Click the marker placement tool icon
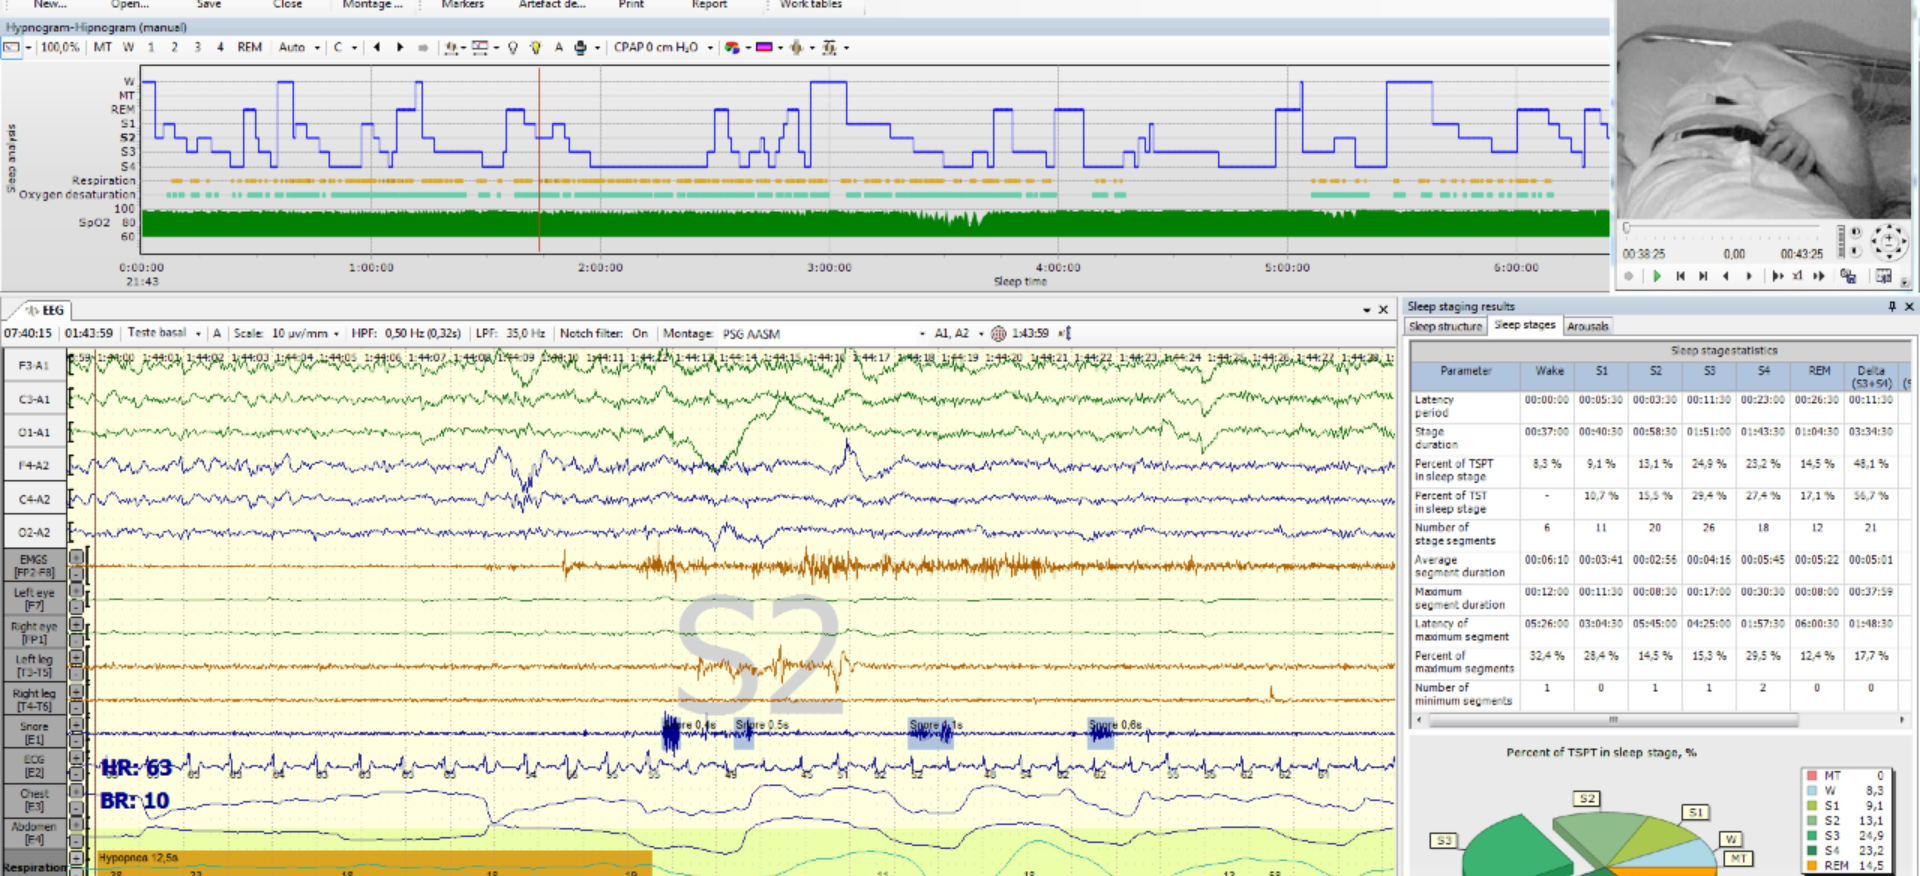1920x876 pixels. [x=450, y=47]
